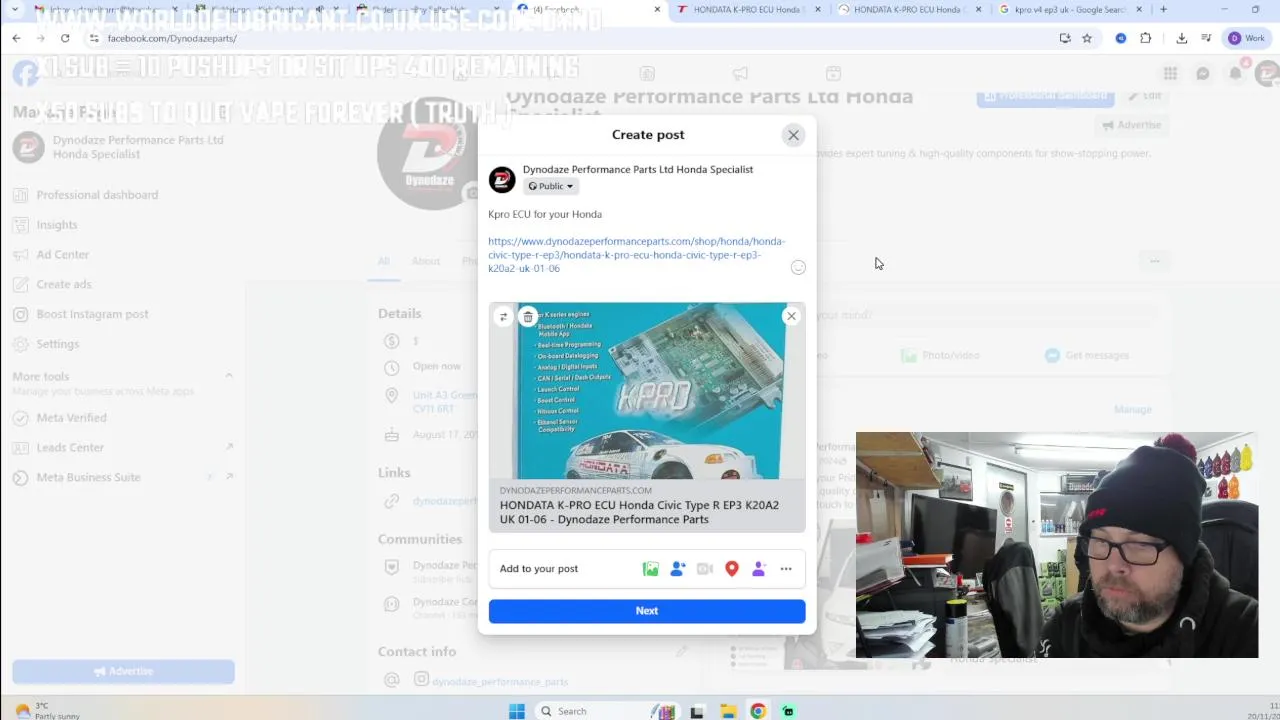Open Meta Verified in the sidebar
Image resolution: width=1280 pixels, height=720 pixels.
click(x=71, y=418)
